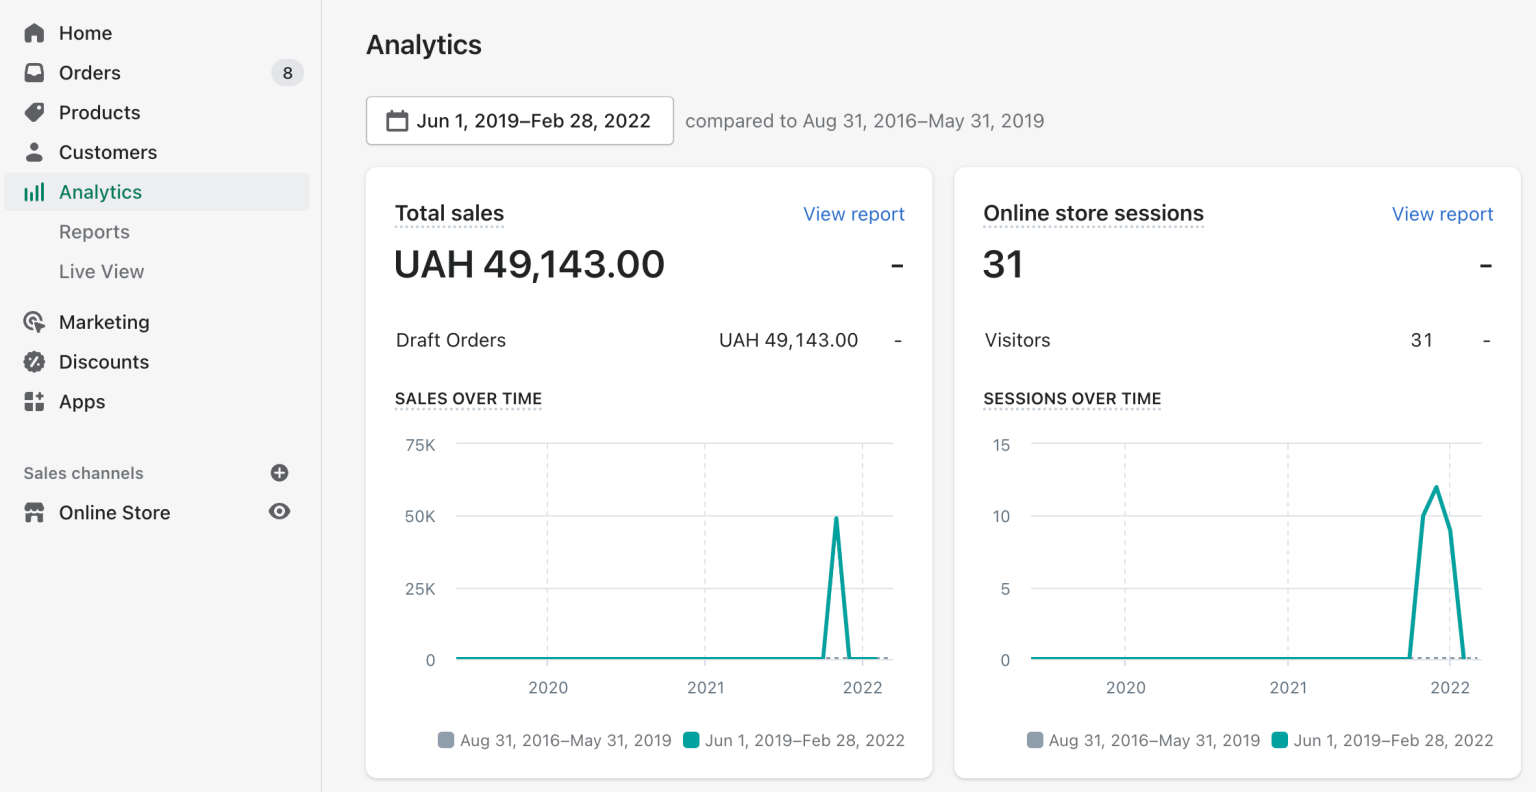
Task: Select the Customers icon
Action: (34, 152)
